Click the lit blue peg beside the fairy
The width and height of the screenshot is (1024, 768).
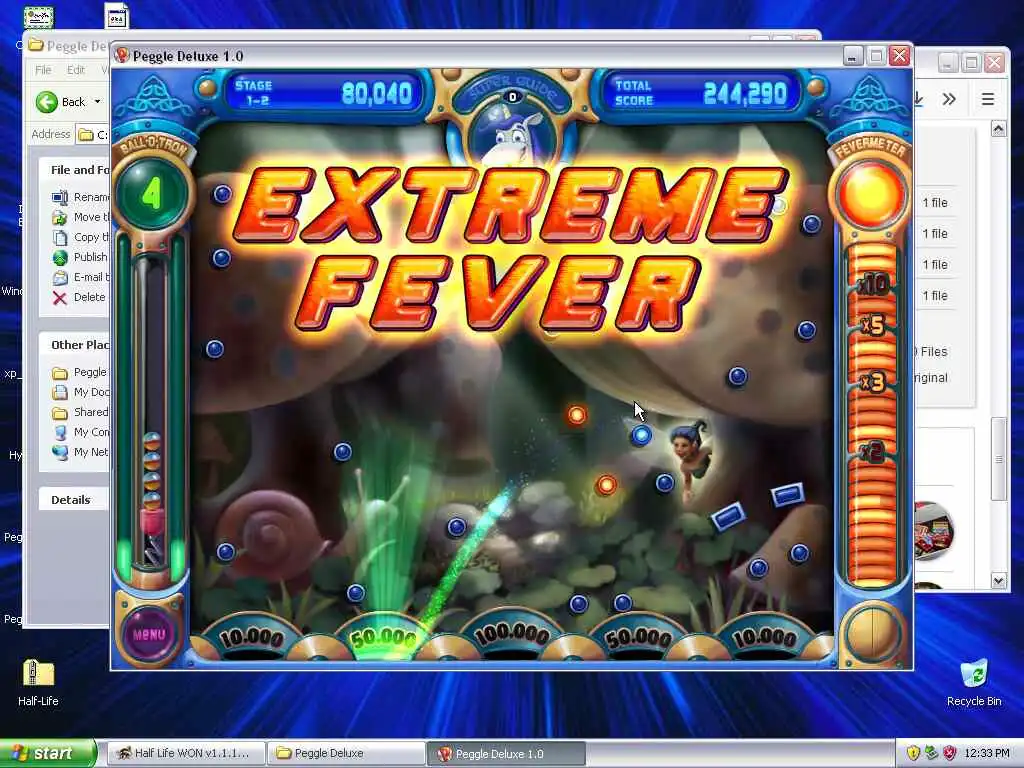click(x=641, y=435)
